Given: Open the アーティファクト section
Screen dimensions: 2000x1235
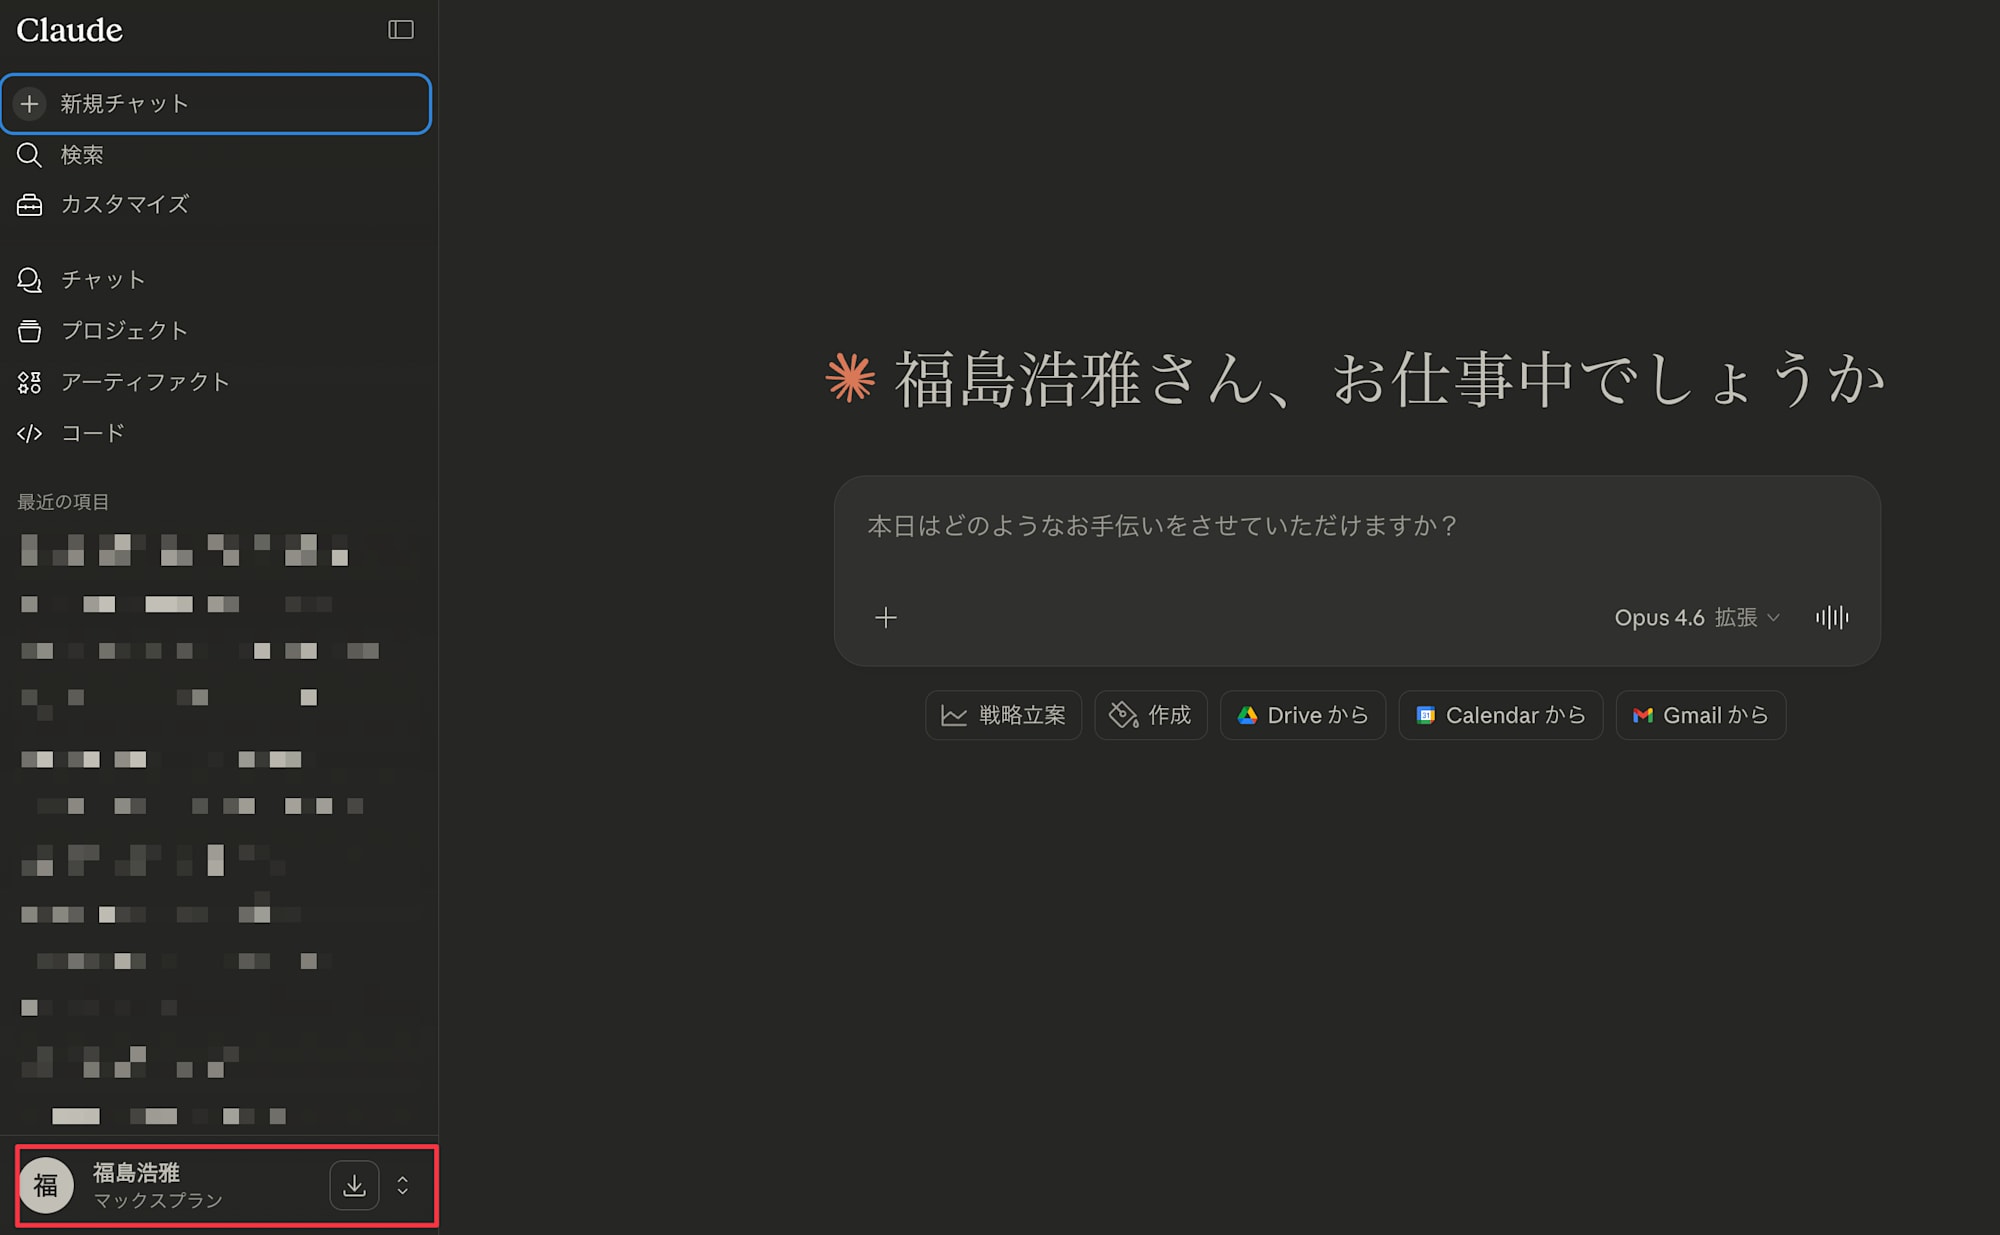Looking at the screenshot, I should pos(144,381).
